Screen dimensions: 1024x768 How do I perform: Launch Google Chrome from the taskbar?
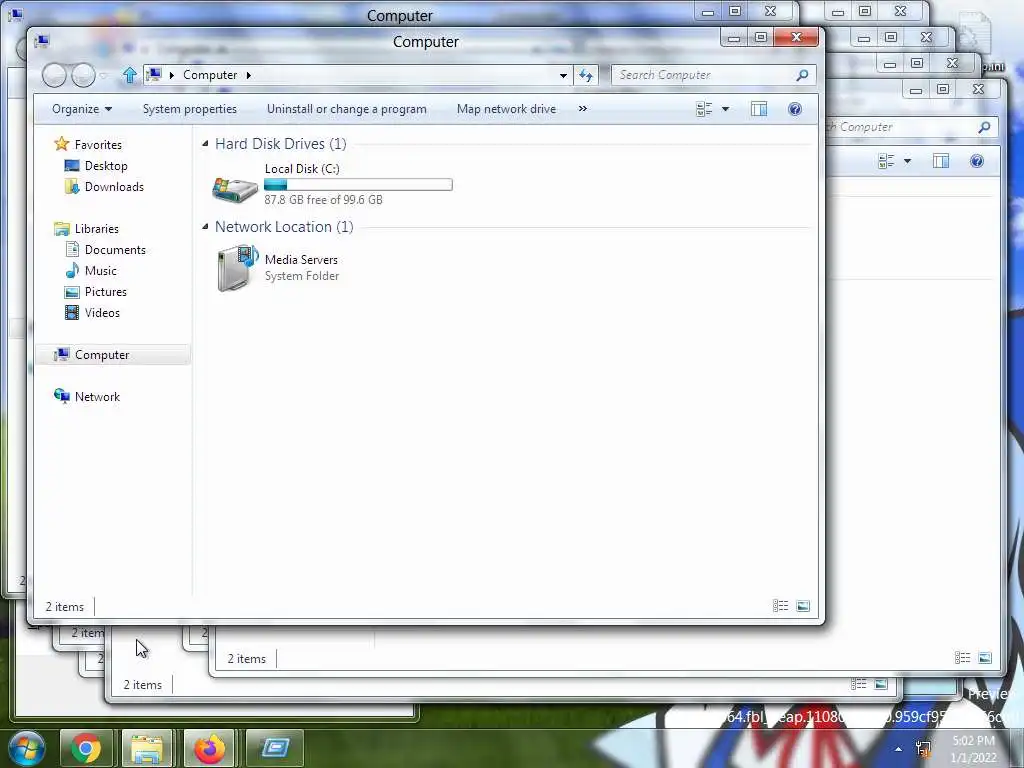click(86, 748)
